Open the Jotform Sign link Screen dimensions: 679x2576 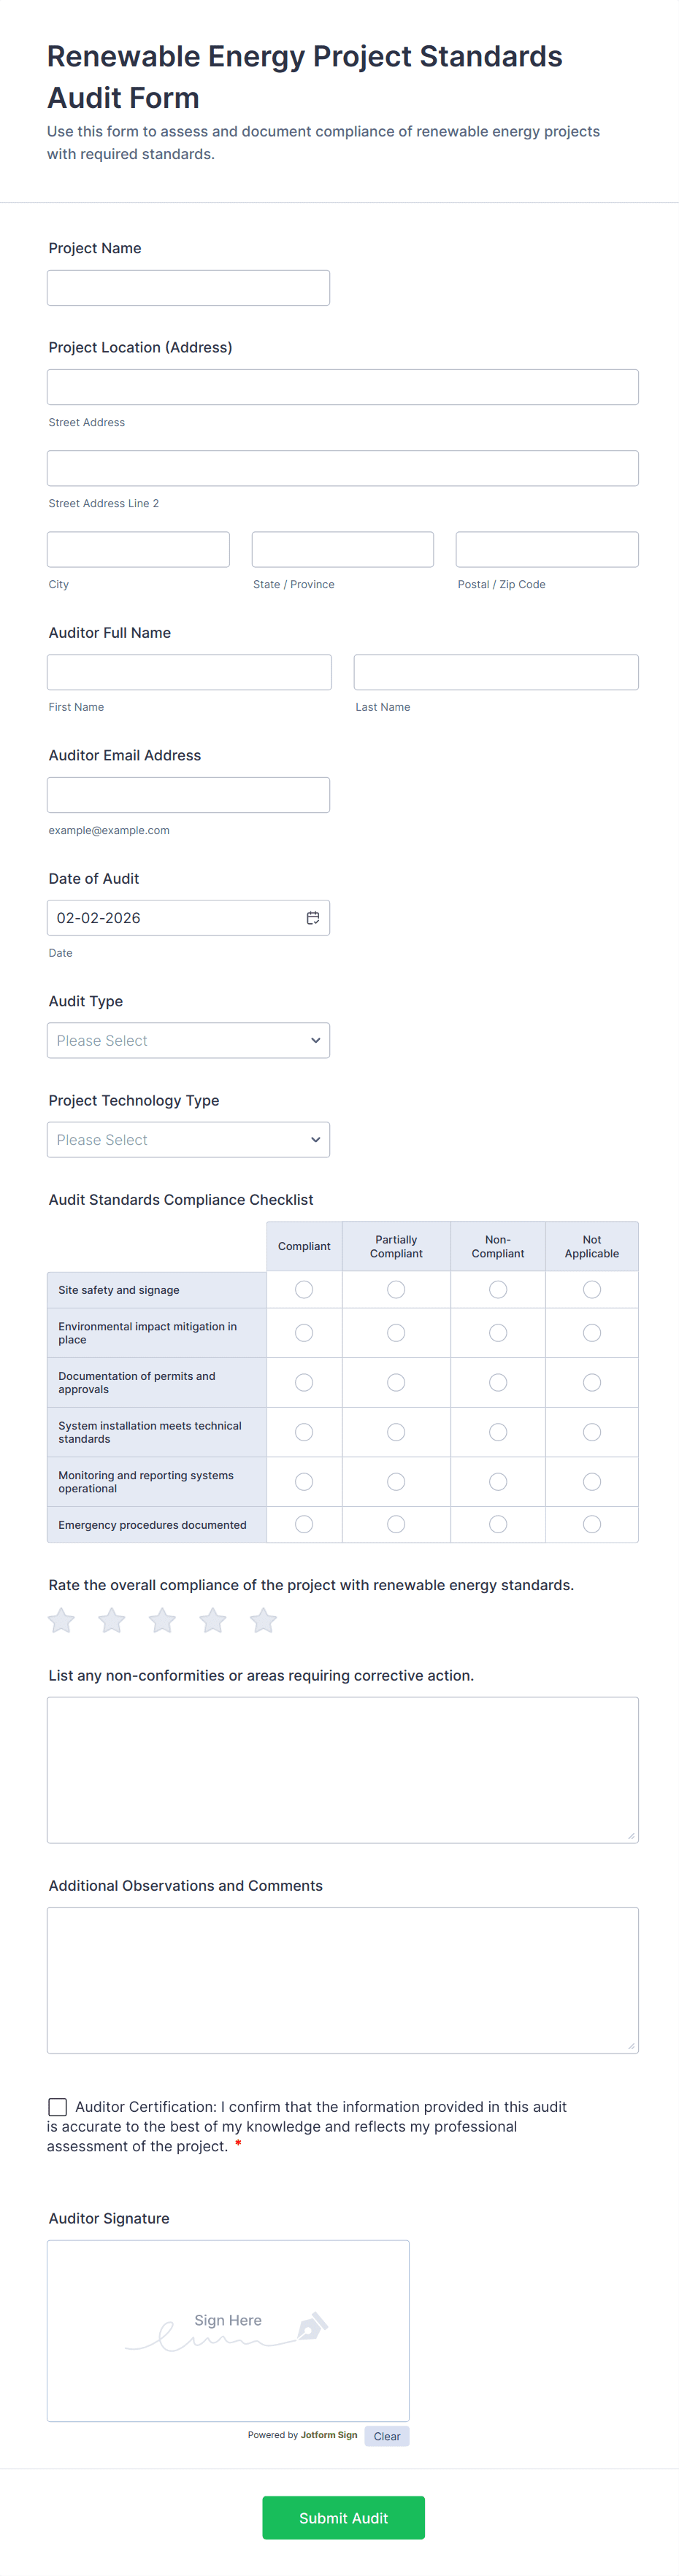click(x=329, y=2435)
